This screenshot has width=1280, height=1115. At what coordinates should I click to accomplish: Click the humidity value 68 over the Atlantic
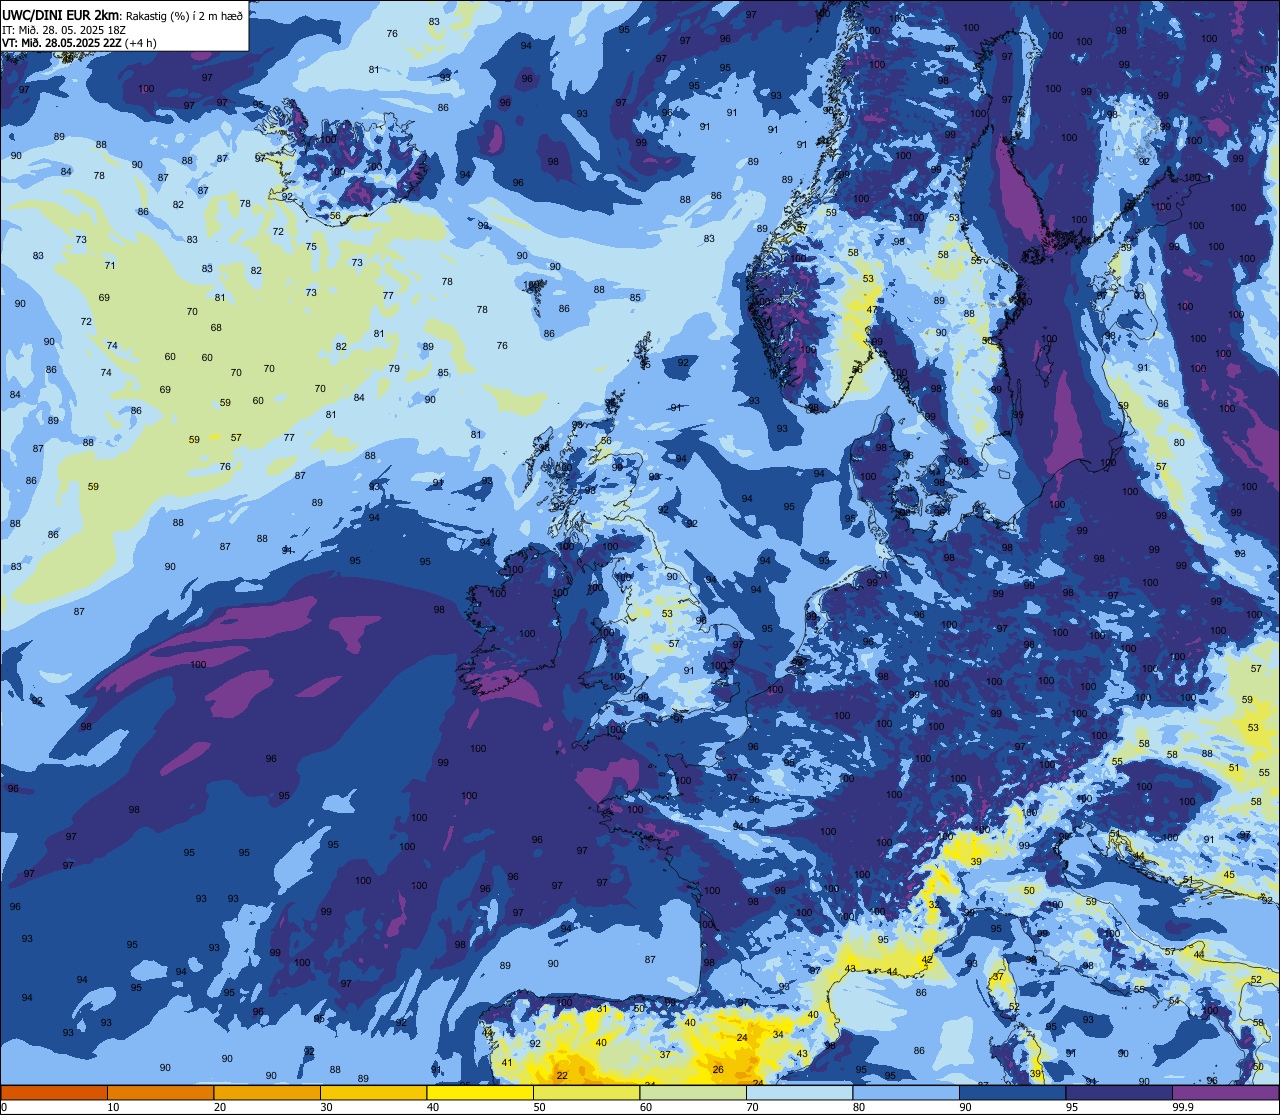[x=216, y=328]
